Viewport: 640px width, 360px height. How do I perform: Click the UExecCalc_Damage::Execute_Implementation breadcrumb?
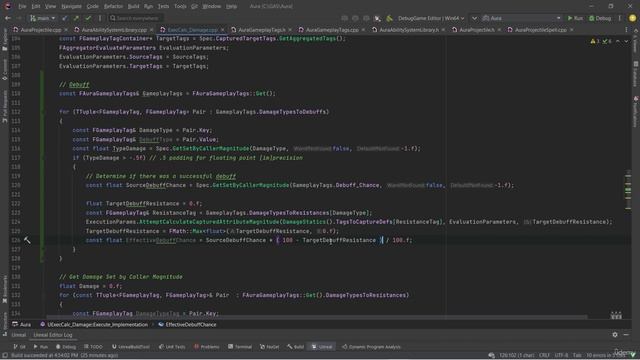[x=94, y=324]
